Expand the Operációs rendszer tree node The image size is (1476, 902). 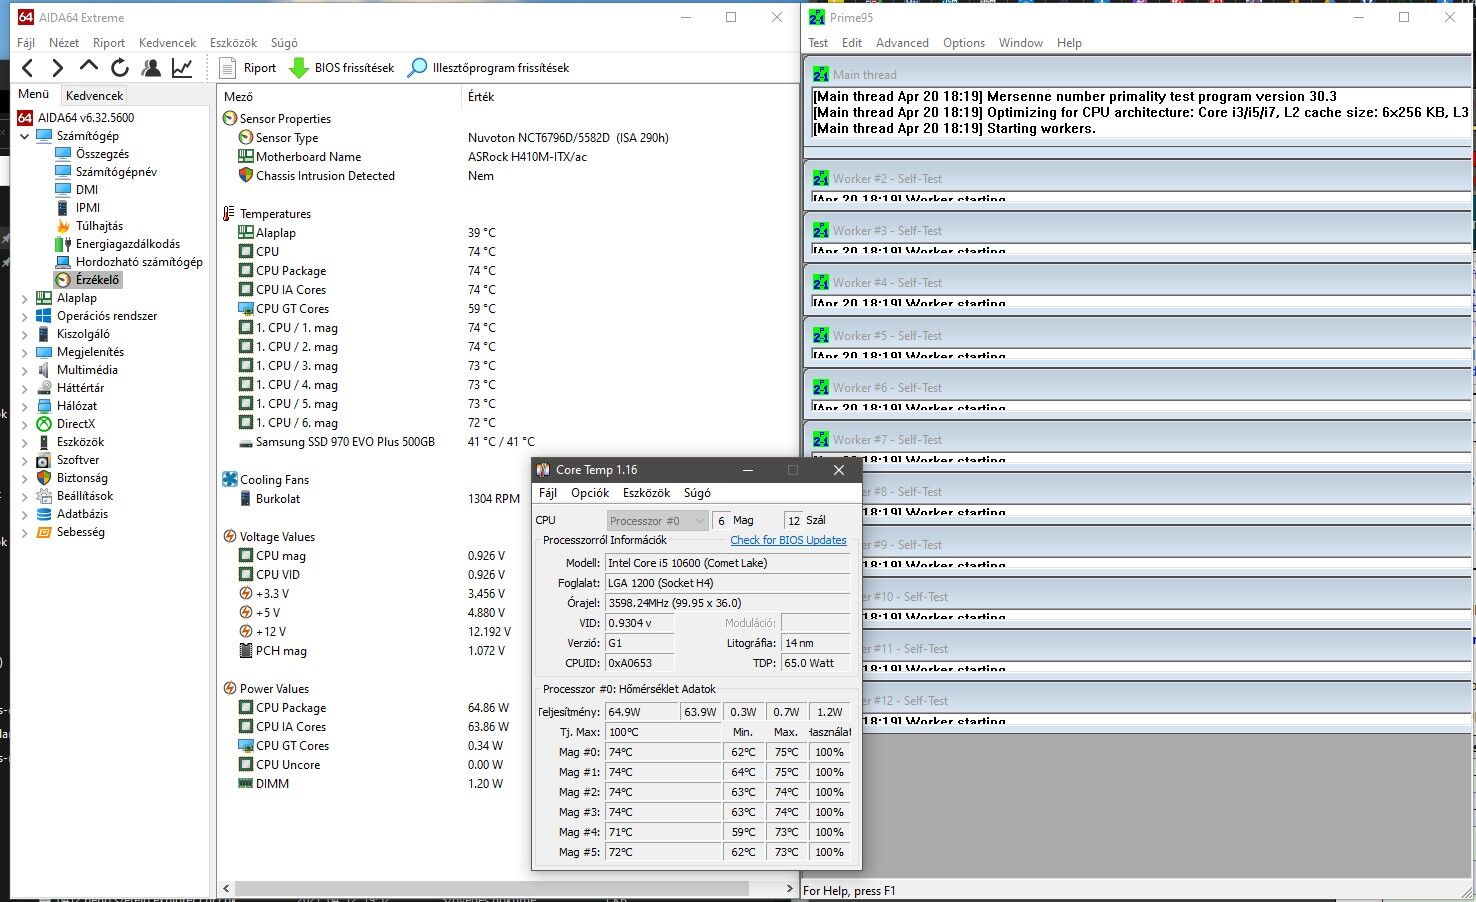[25, 316]
